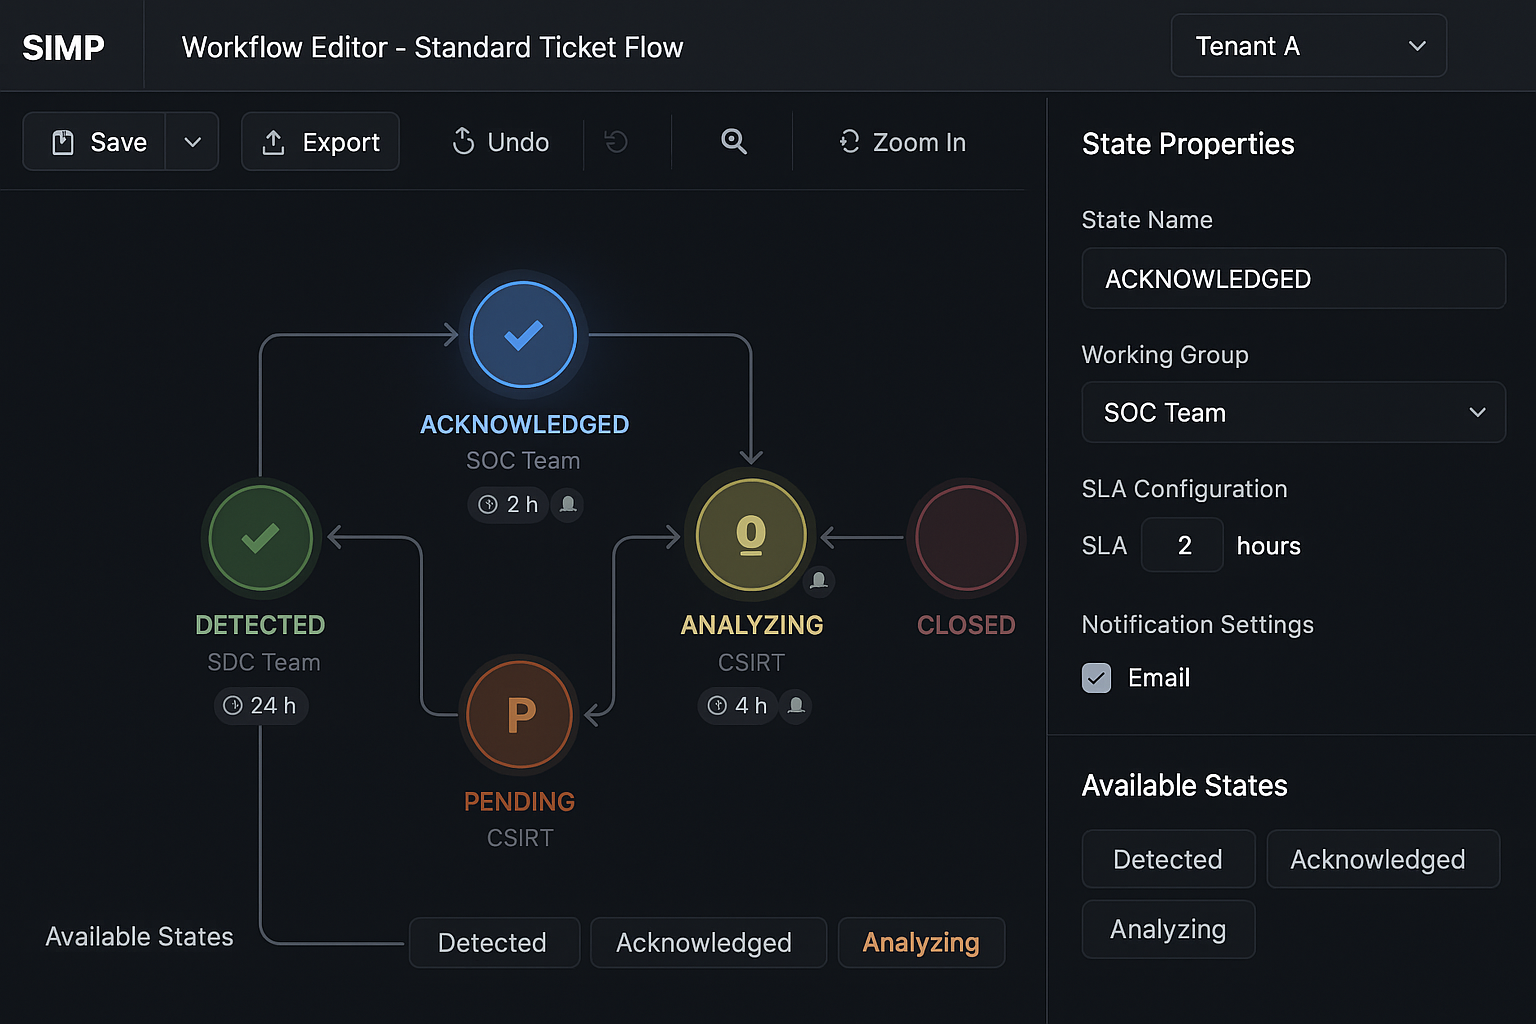Click the SLA hours input field
This screenshot has height=1024, width=1536.
click(1182, 545)
